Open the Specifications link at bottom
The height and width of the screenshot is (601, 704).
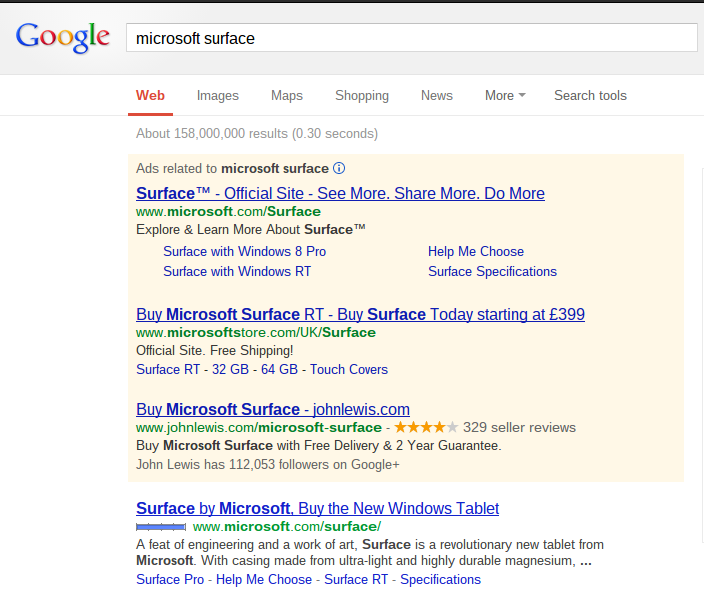pos(440,579)
